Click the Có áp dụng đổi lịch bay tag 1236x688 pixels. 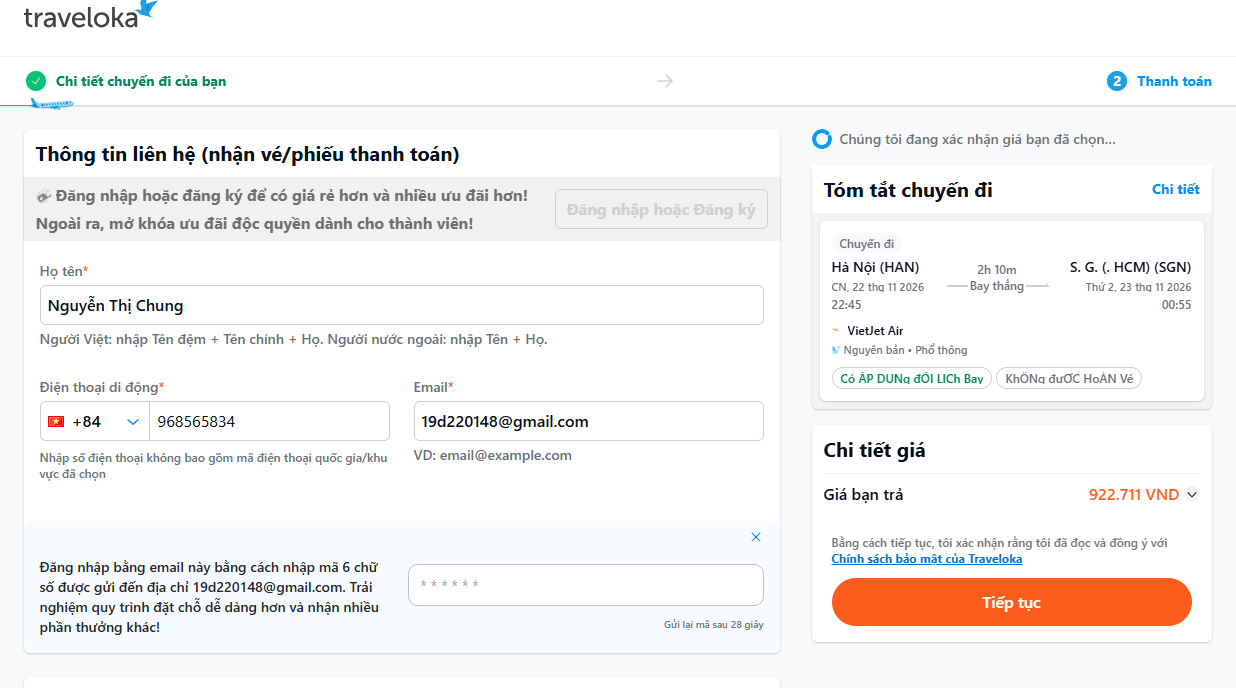pyautogui.click(x=912, y=379)
